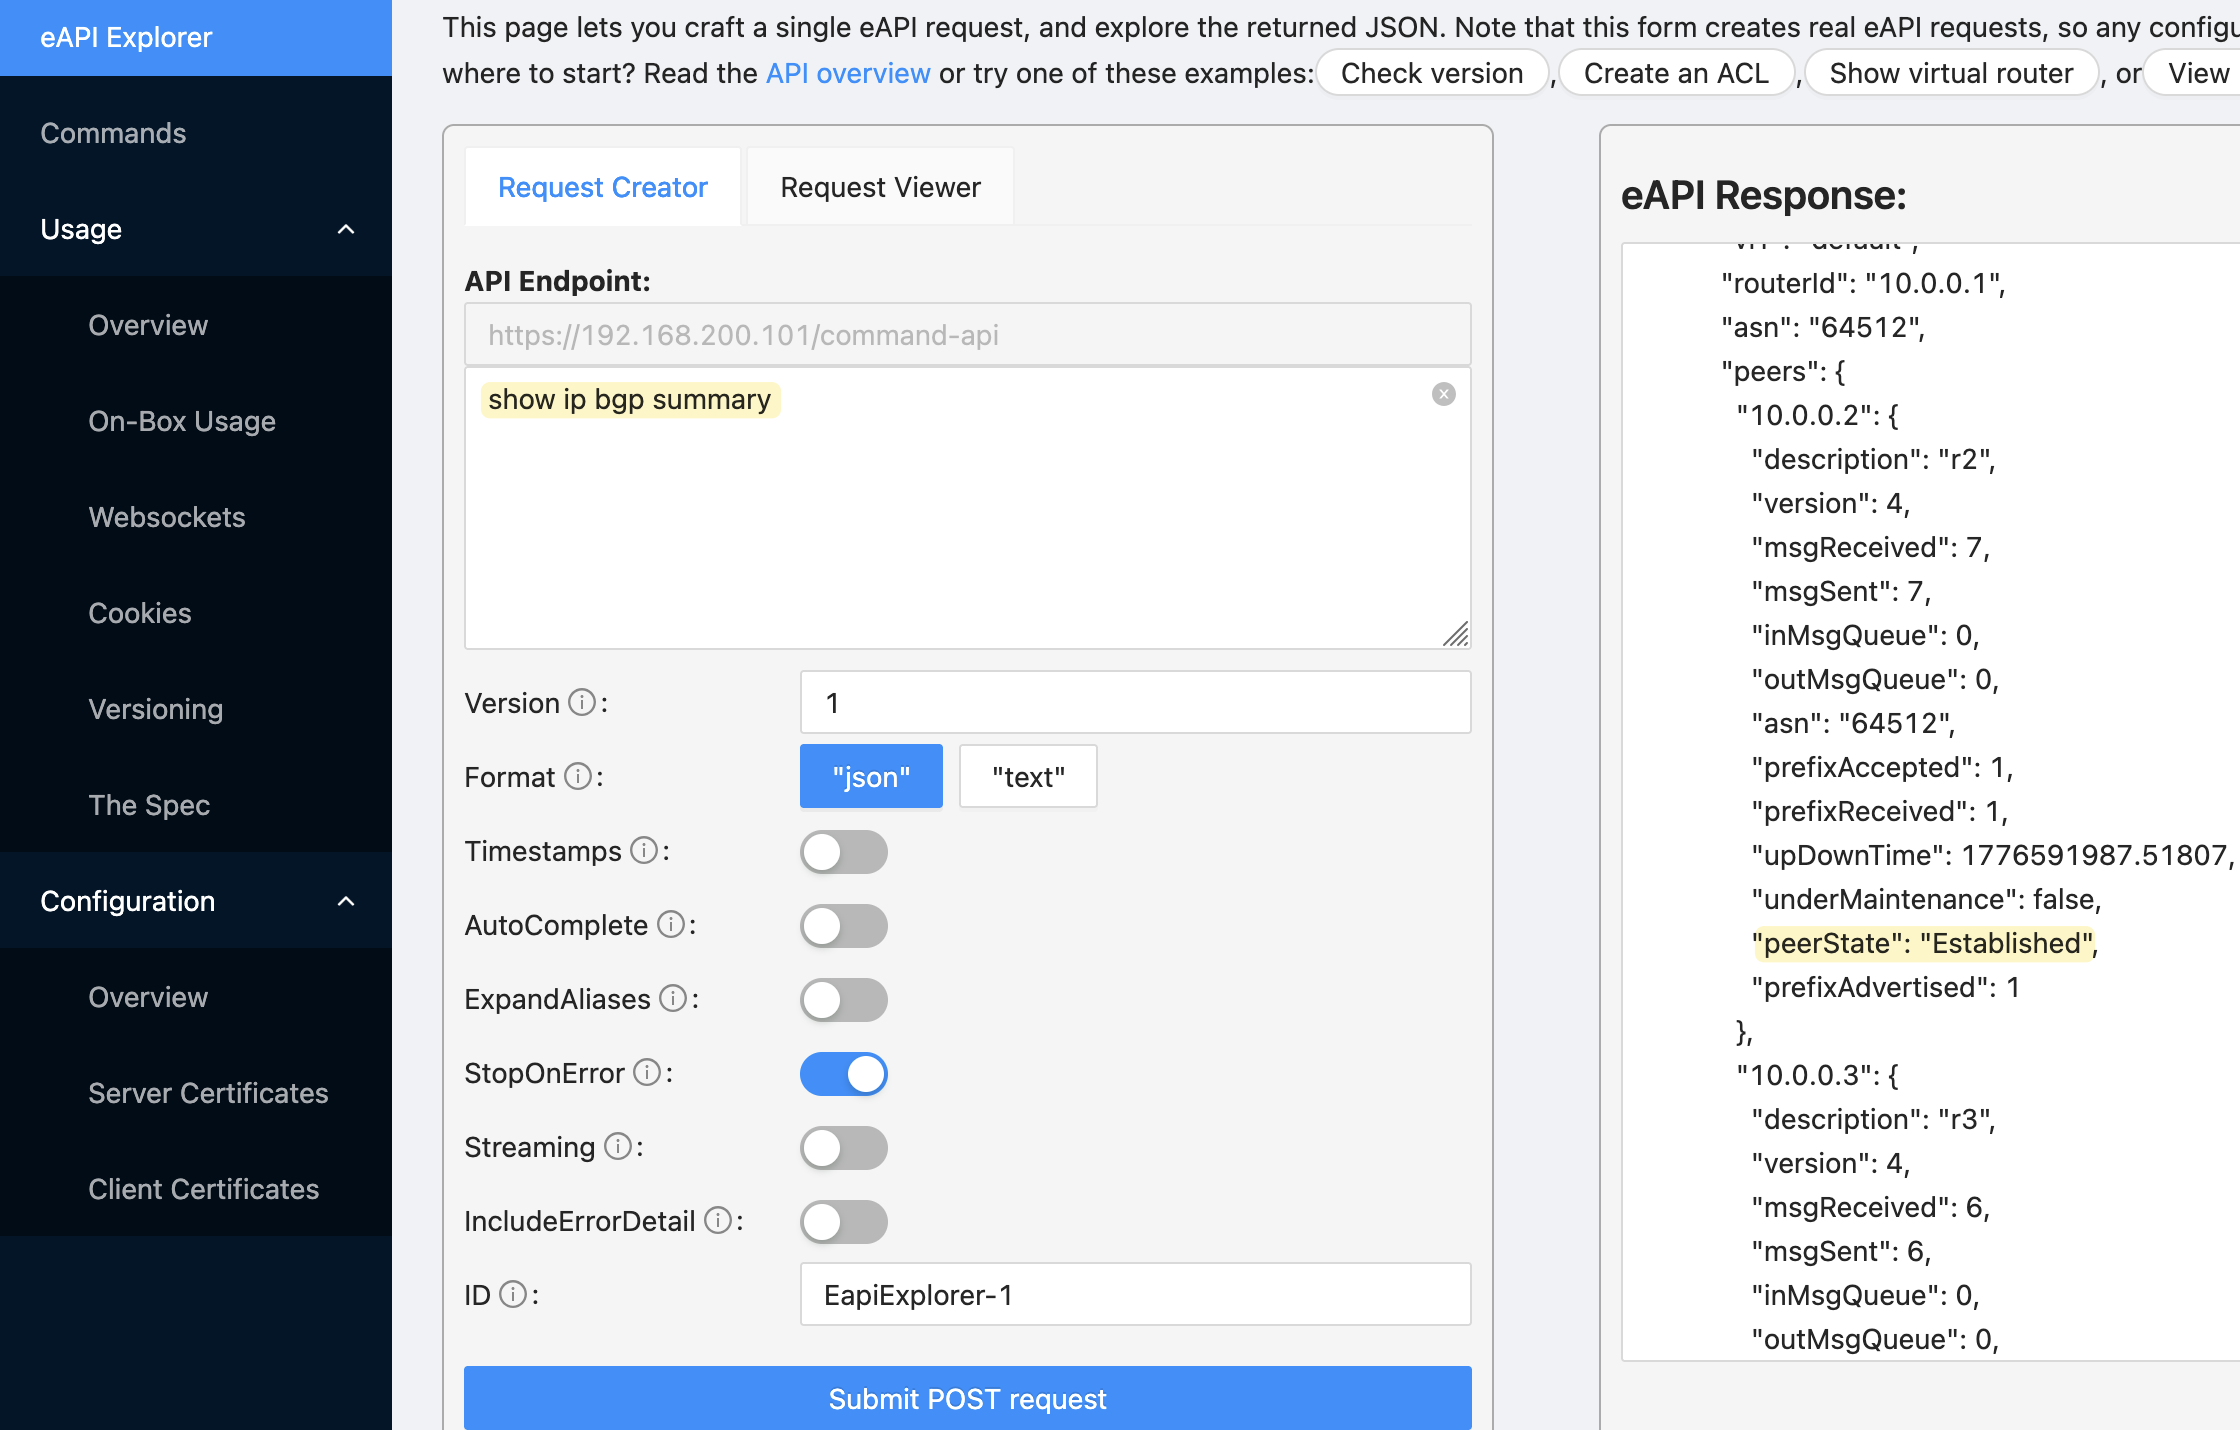The image size is (2240, 1430).
Task: Follow the API overview link
Action: click(848, 73)
